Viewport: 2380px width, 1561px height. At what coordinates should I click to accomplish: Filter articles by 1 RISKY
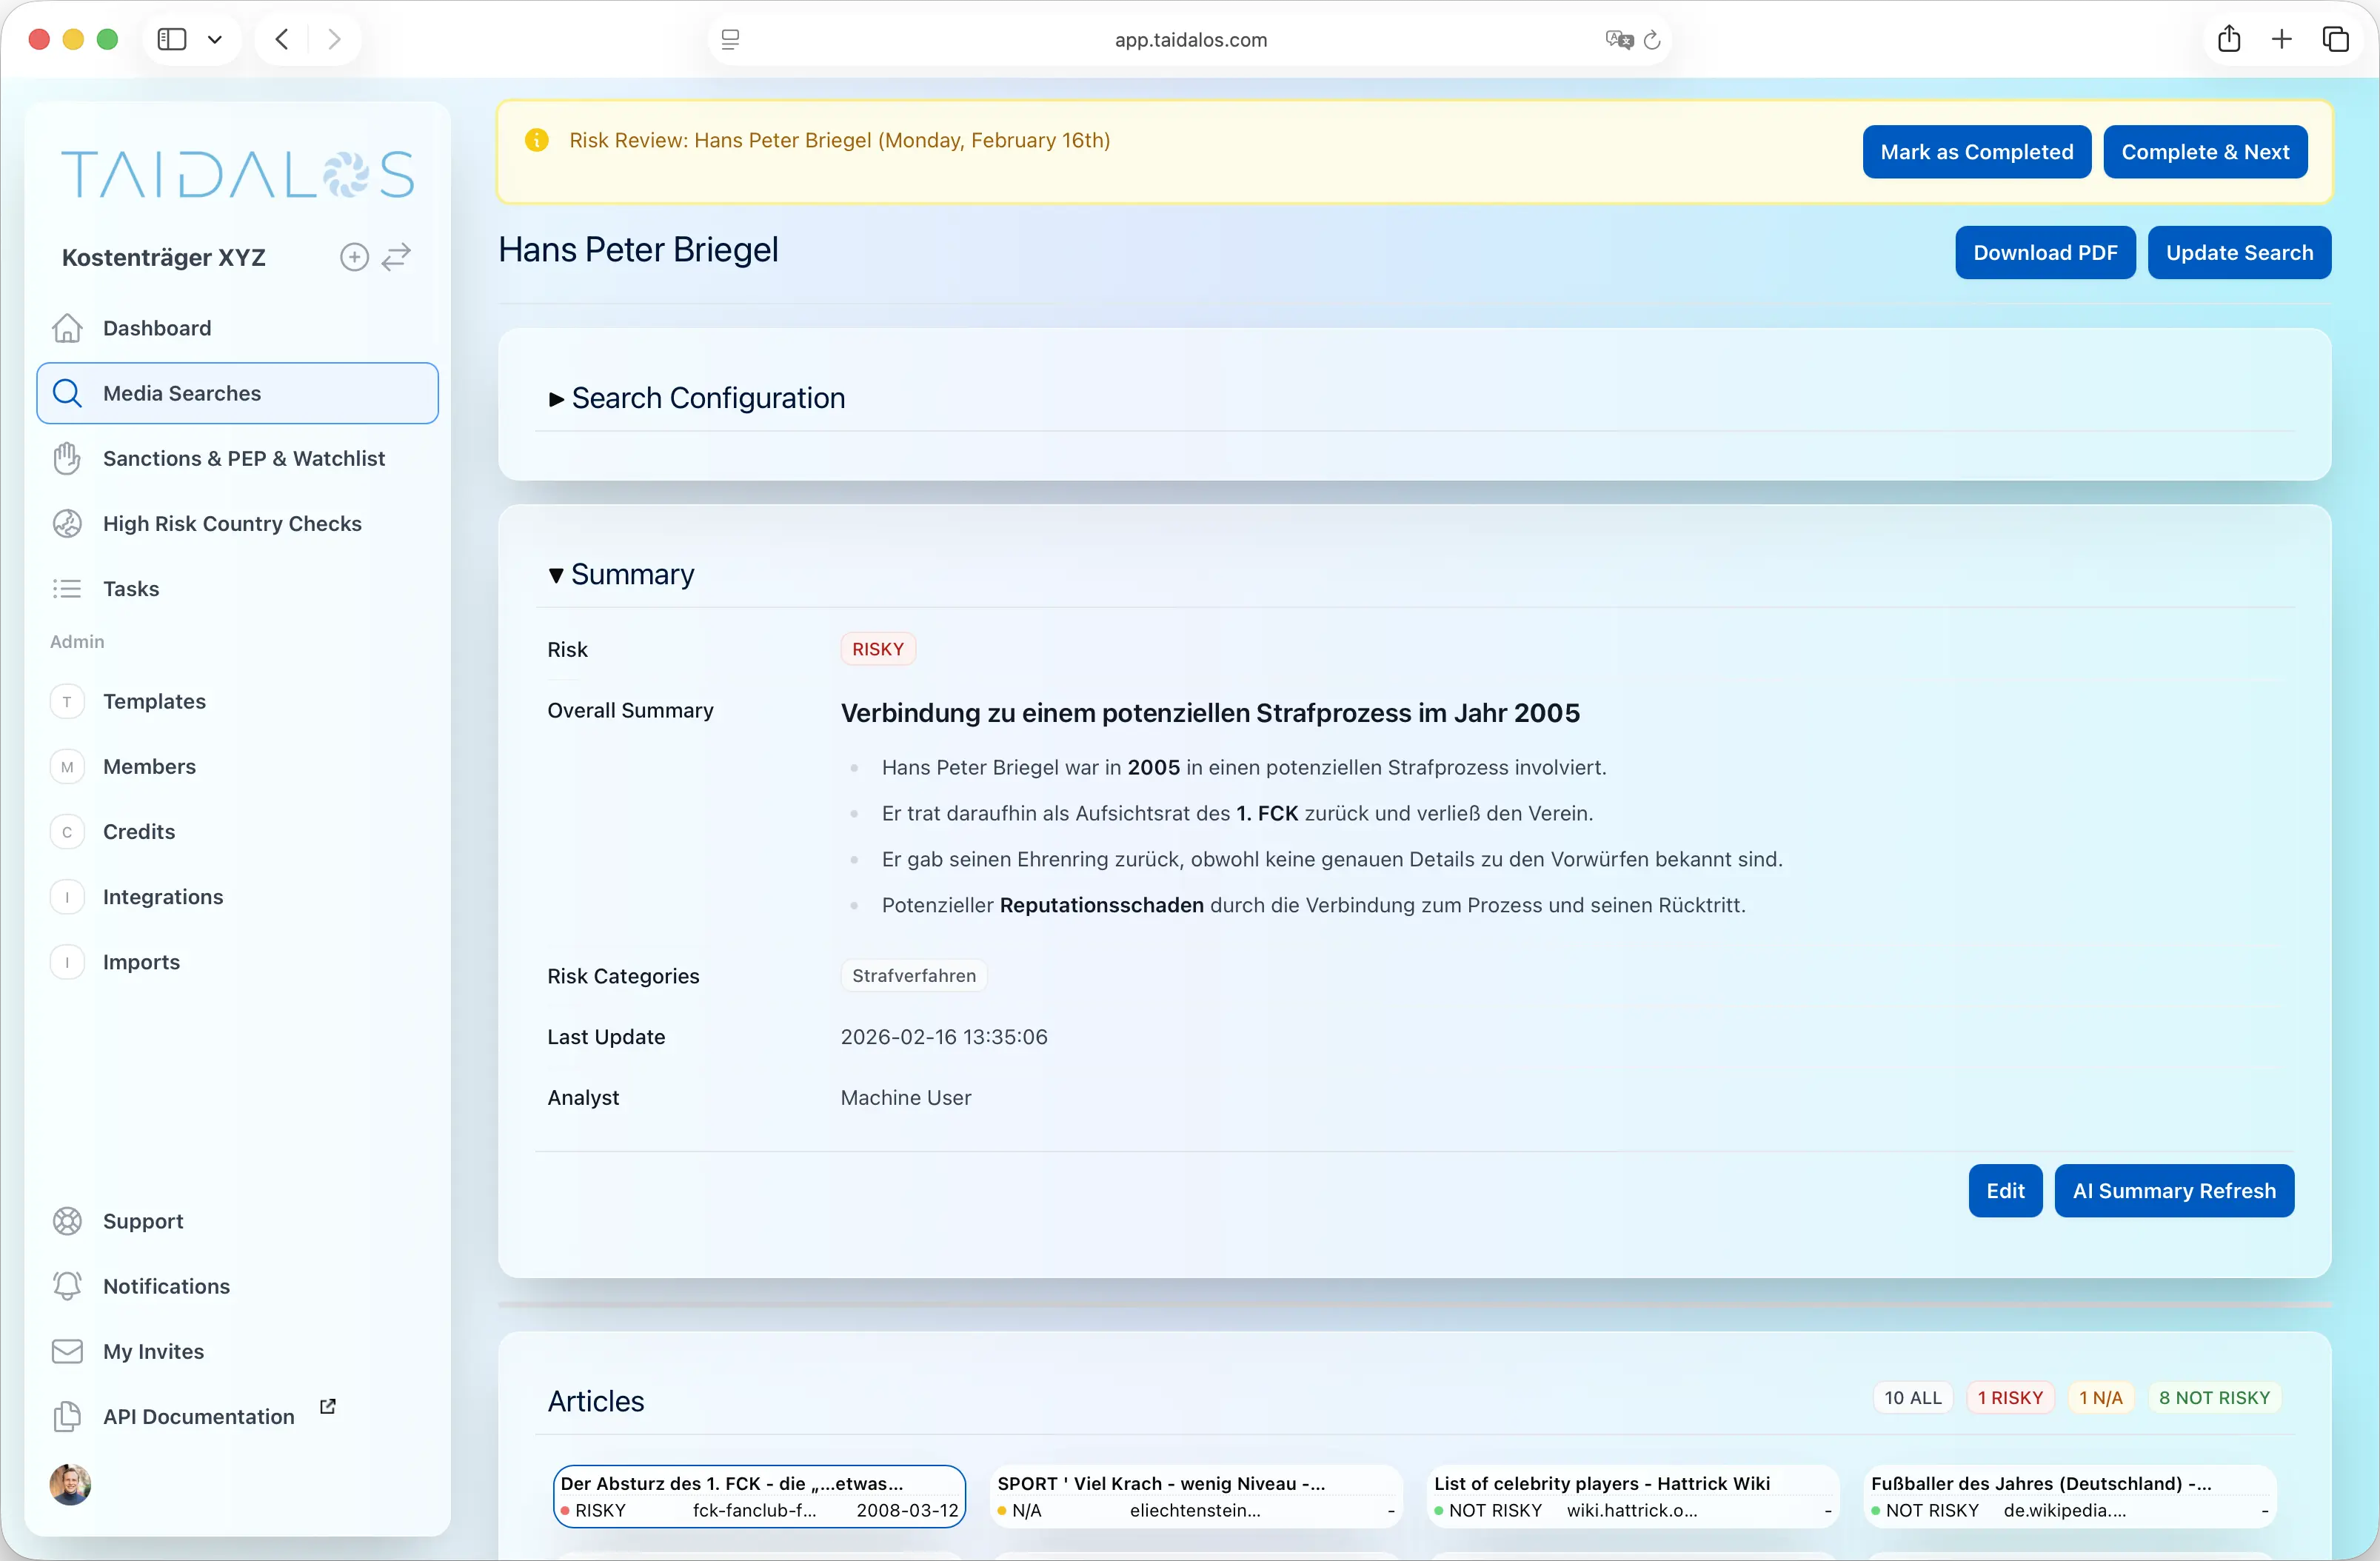2010,1398
